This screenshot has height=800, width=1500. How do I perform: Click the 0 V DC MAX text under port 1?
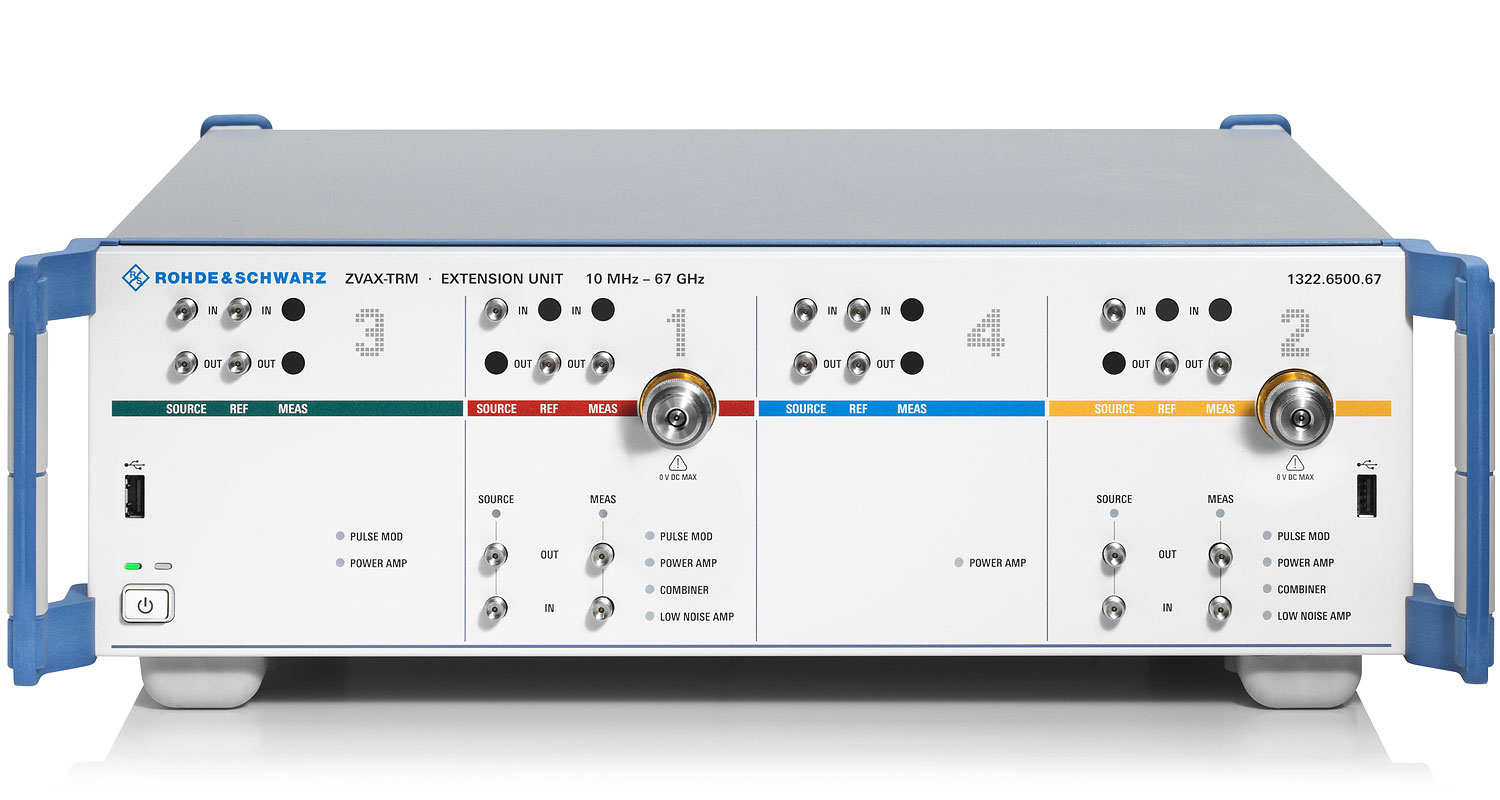(x=679, y=478)
